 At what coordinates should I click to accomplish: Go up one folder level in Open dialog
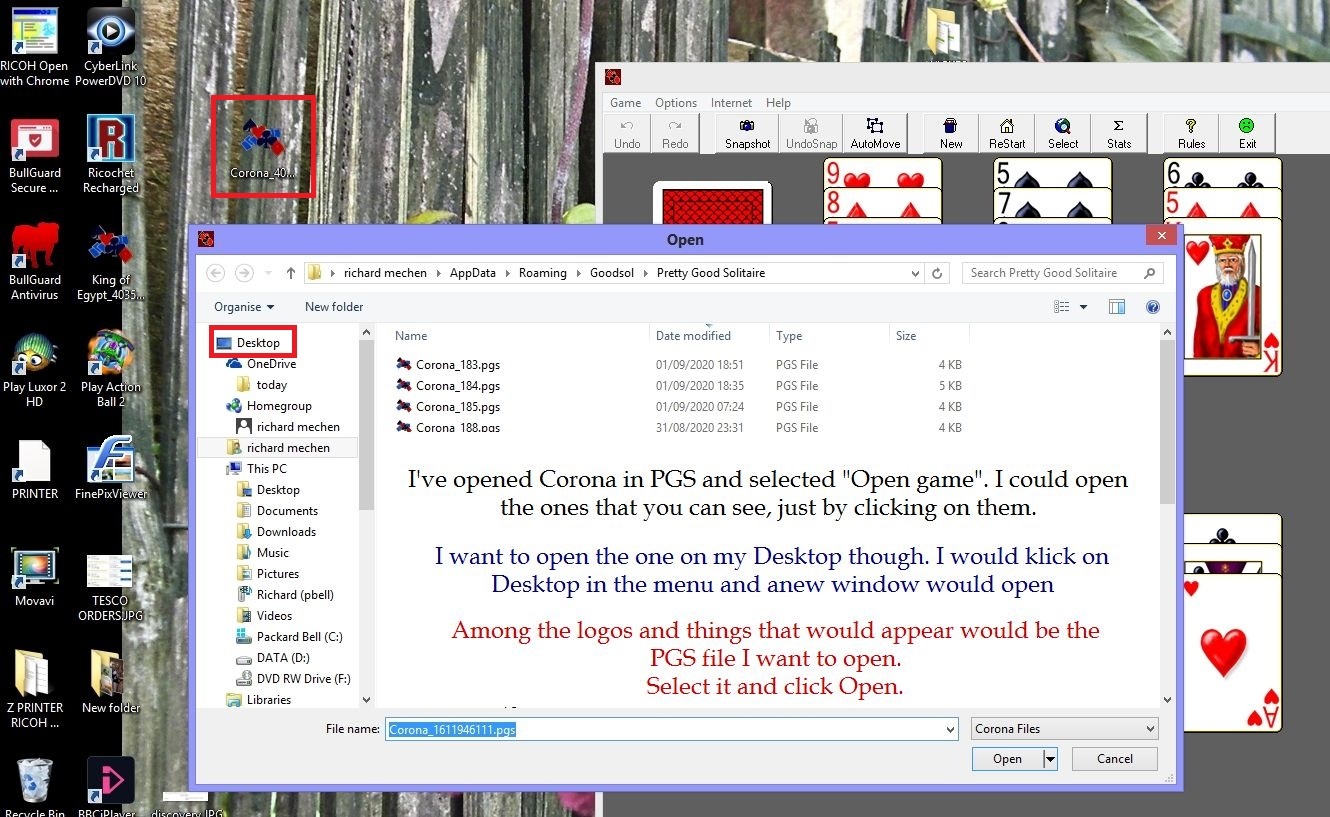pyautogui.click(x=291, y=273)
